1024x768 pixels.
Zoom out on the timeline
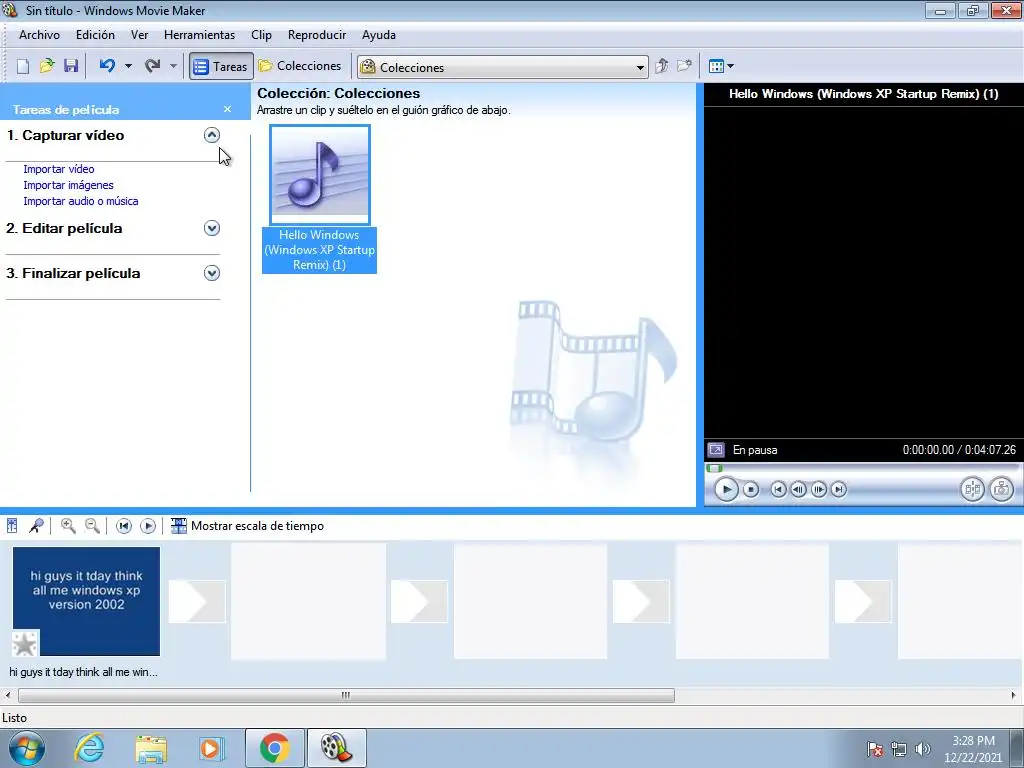[x=92, y=526]
